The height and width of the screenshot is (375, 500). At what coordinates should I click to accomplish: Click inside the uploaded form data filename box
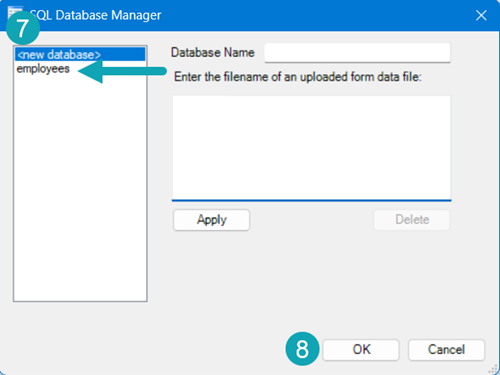pyautogui.click(x=312, y=148)
